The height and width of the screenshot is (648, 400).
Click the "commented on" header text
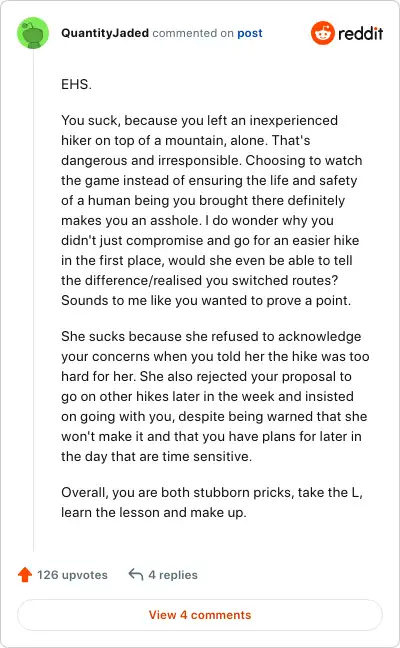pos(193,33)
